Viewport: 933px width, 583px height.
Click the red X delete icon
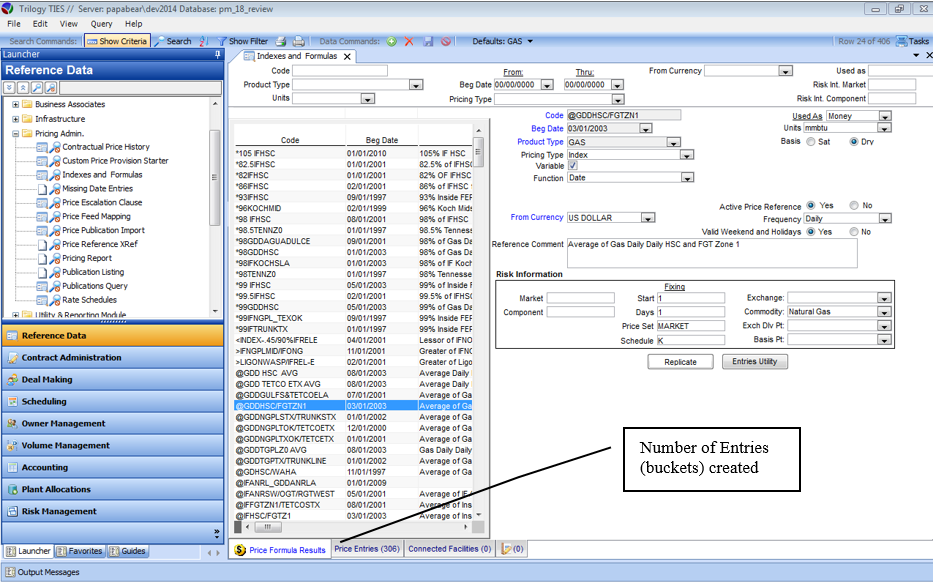coord(409,41)
